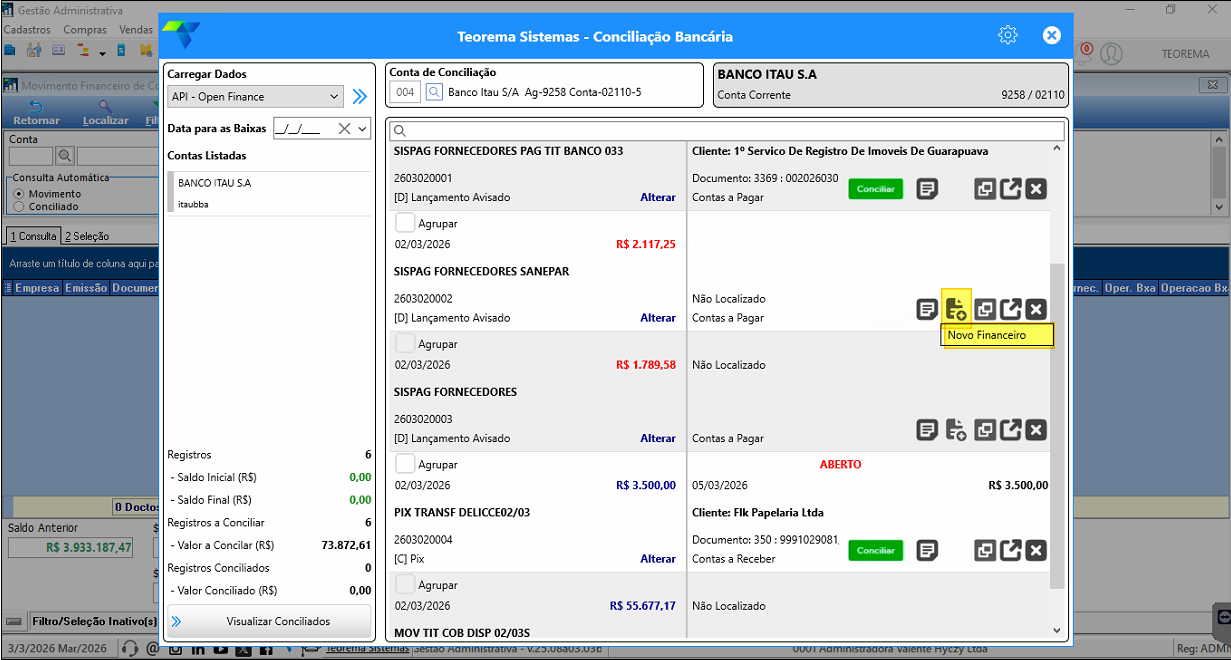Click the notes icon for PIX TRANSF entry
Viewport: 1231px width, 660px height.
pyautogui.click(x=927, y=550)
